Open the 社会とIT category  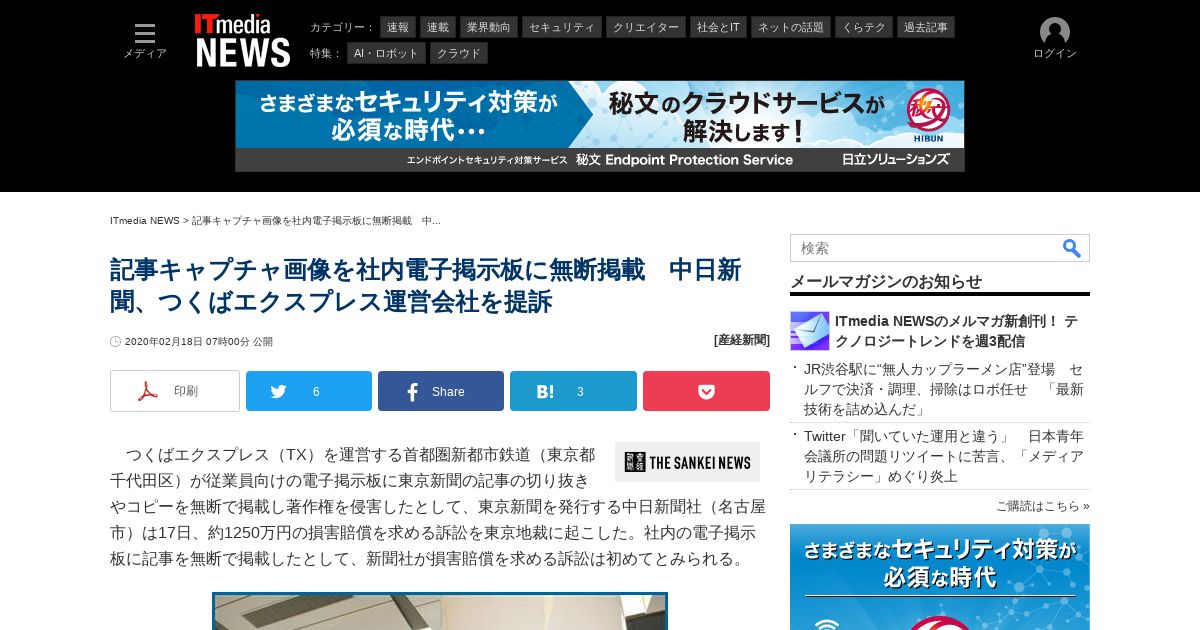click(x=719, y=27)
